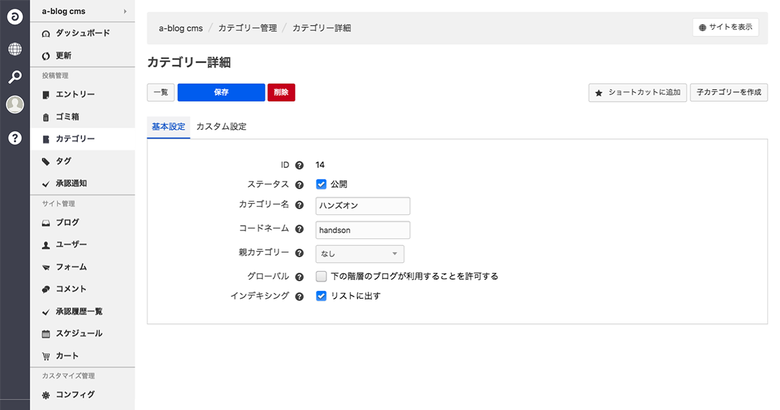This screenshot has height=410, width=780.
Task: Click the 更新 refresh icon
Action: 46,56
